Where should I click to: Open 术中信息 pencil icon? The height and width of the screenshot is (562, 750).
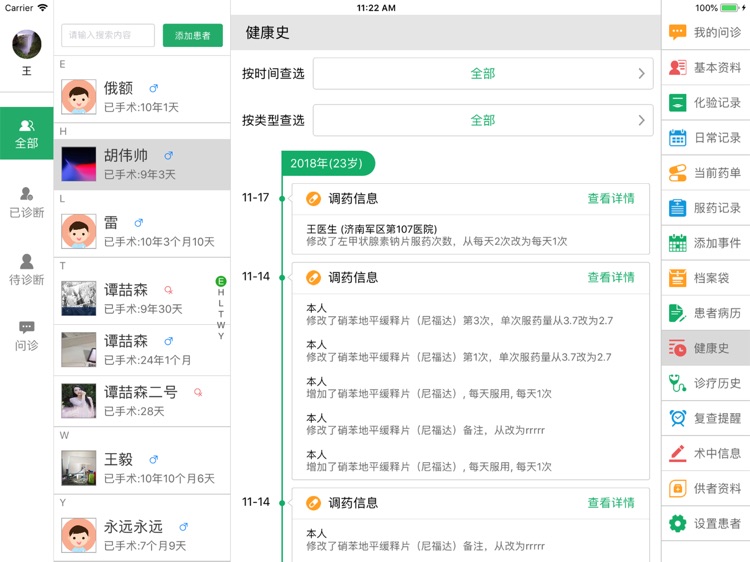(677, 453)
